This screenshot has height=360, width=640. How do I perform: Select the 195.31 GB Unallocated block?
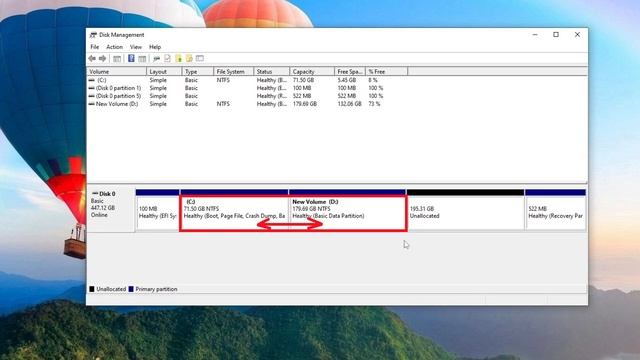point(465,209)
